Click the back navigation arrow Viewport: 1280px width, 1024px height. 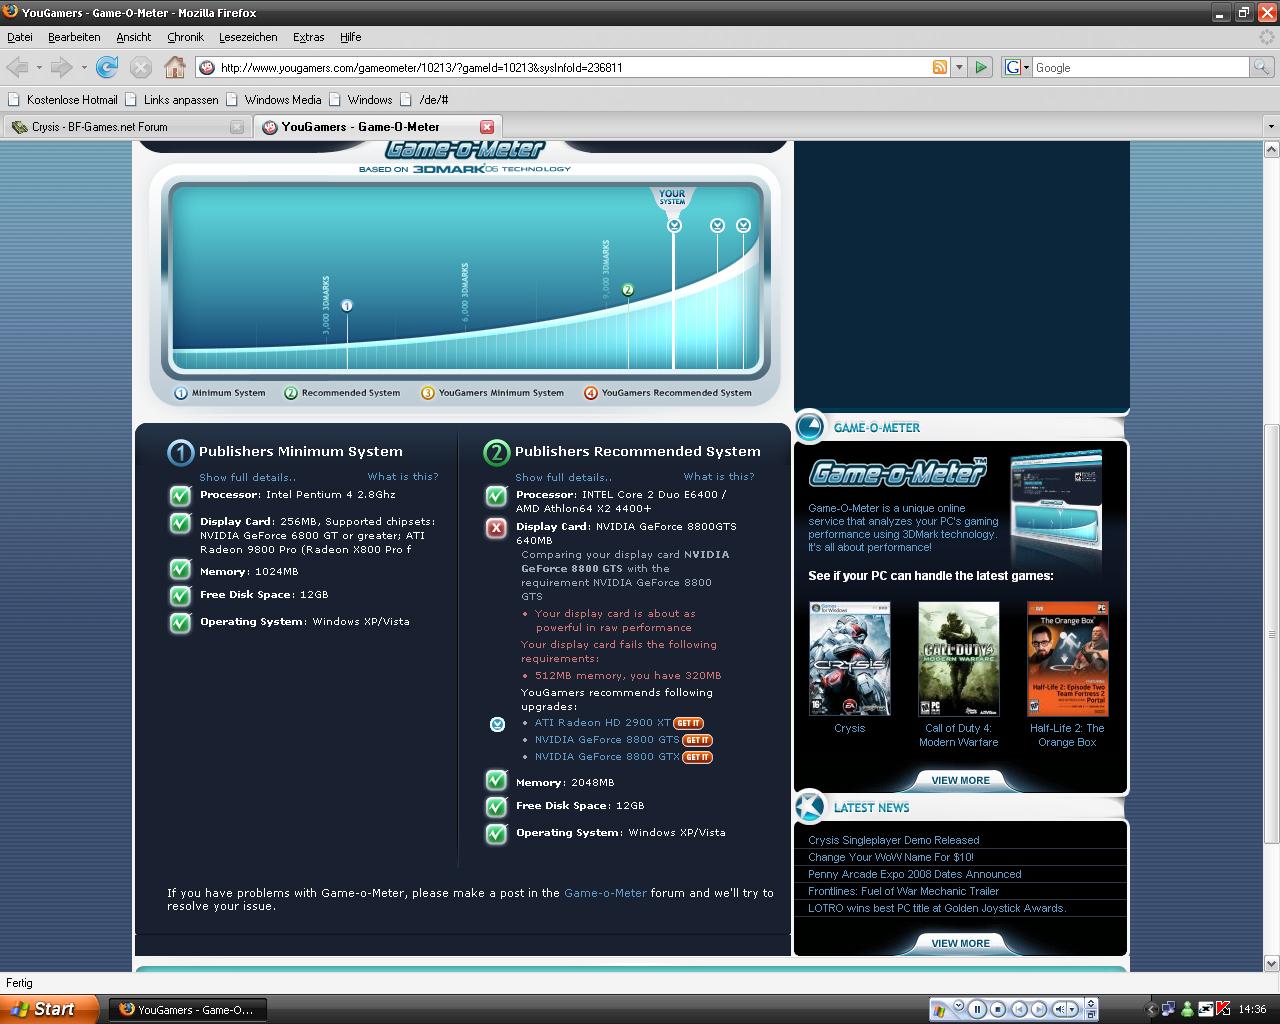(17, 67)
